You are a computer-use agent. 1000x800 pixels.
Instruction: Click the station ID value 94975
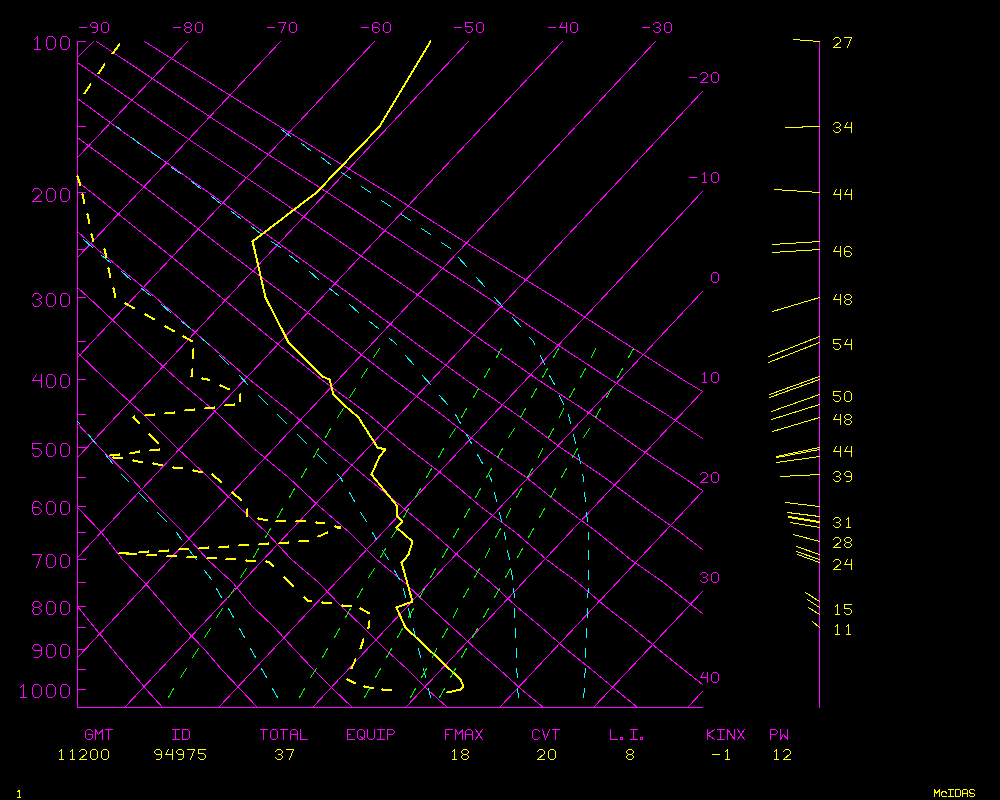point(180,755)
